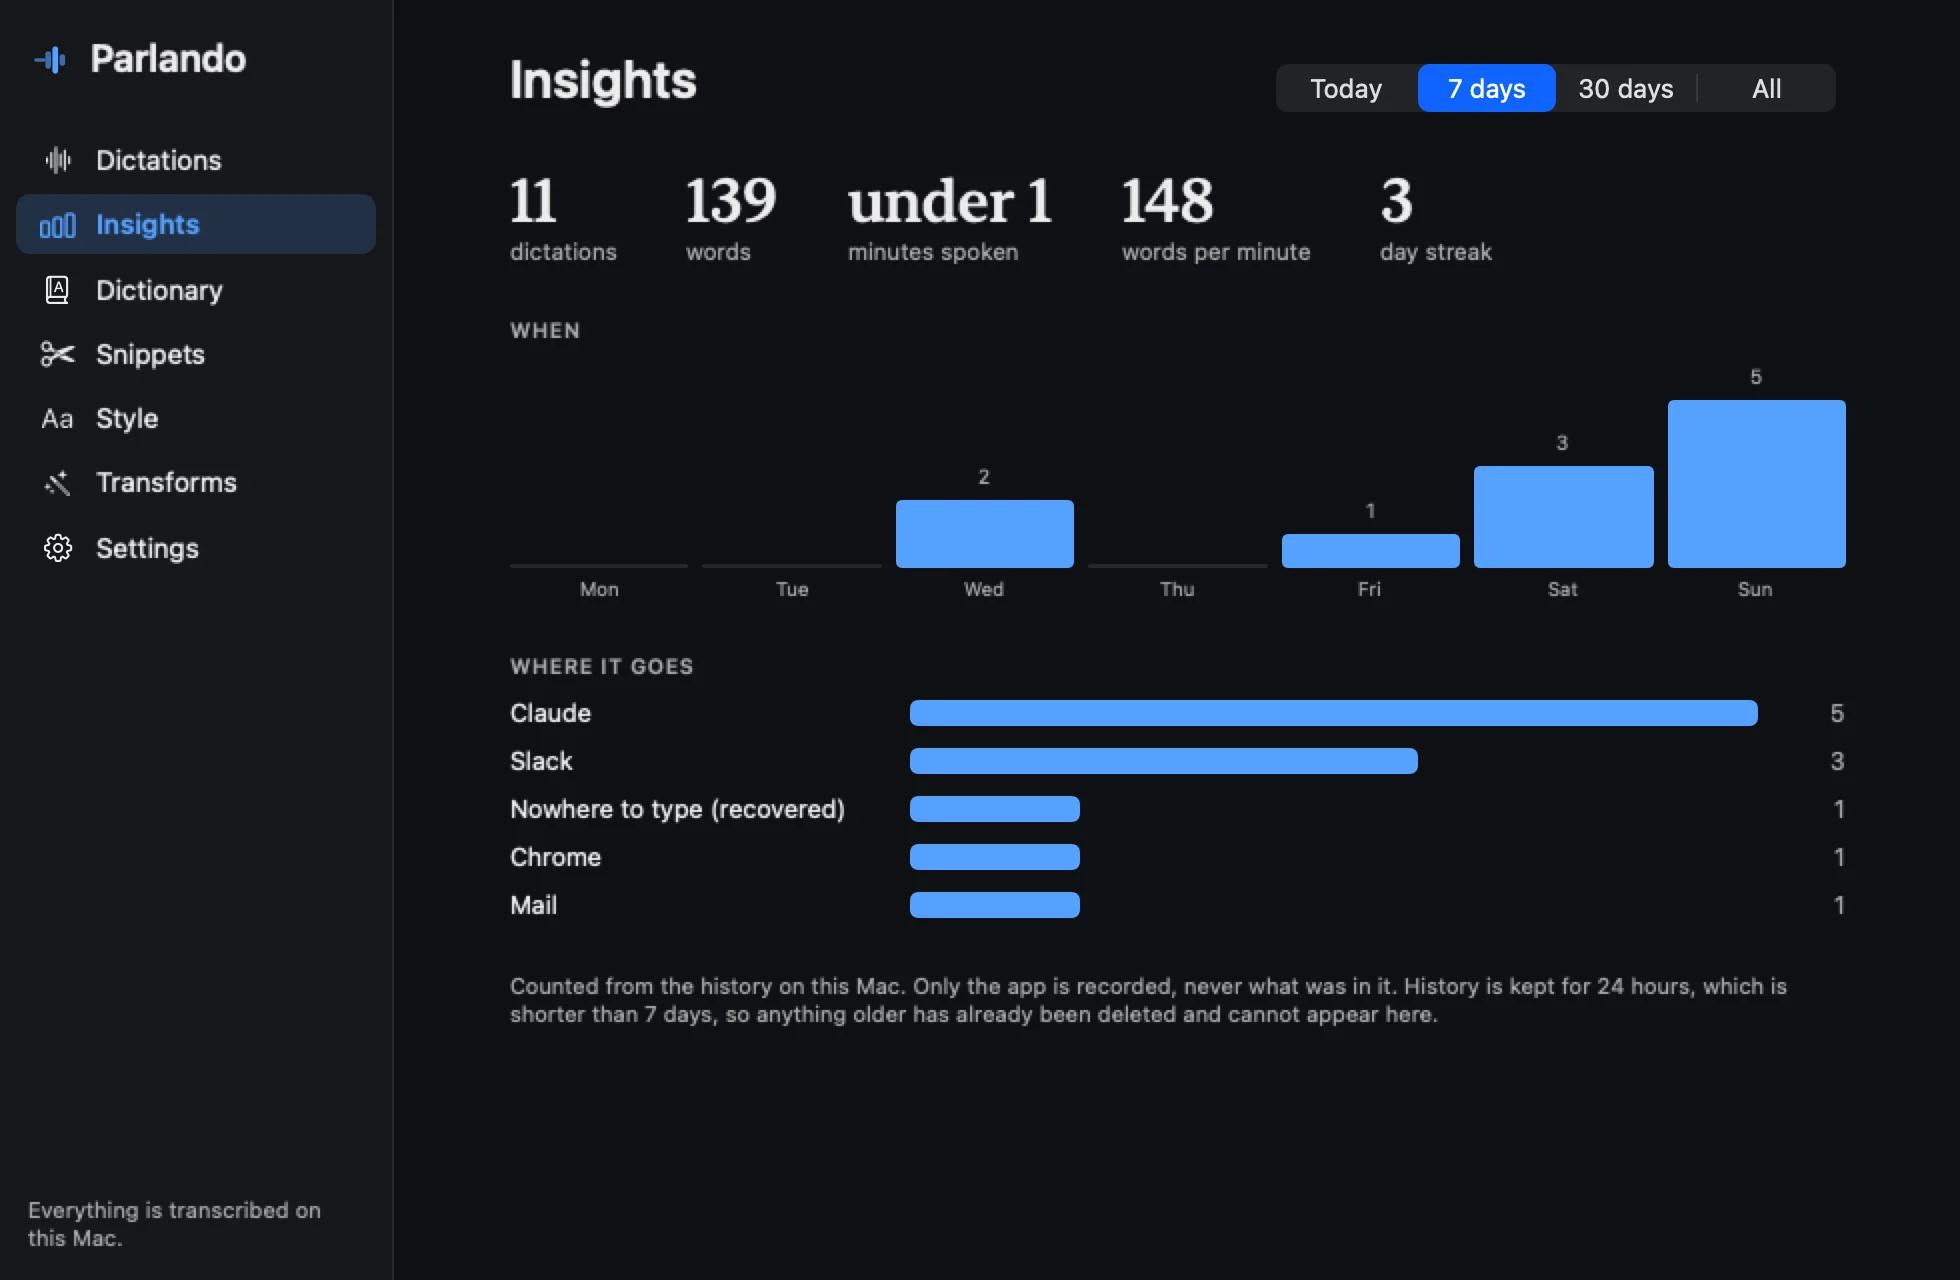1960x1280 pixels.
Task: Click the Saturday bar in the chart
Action: pos(1564,517)
